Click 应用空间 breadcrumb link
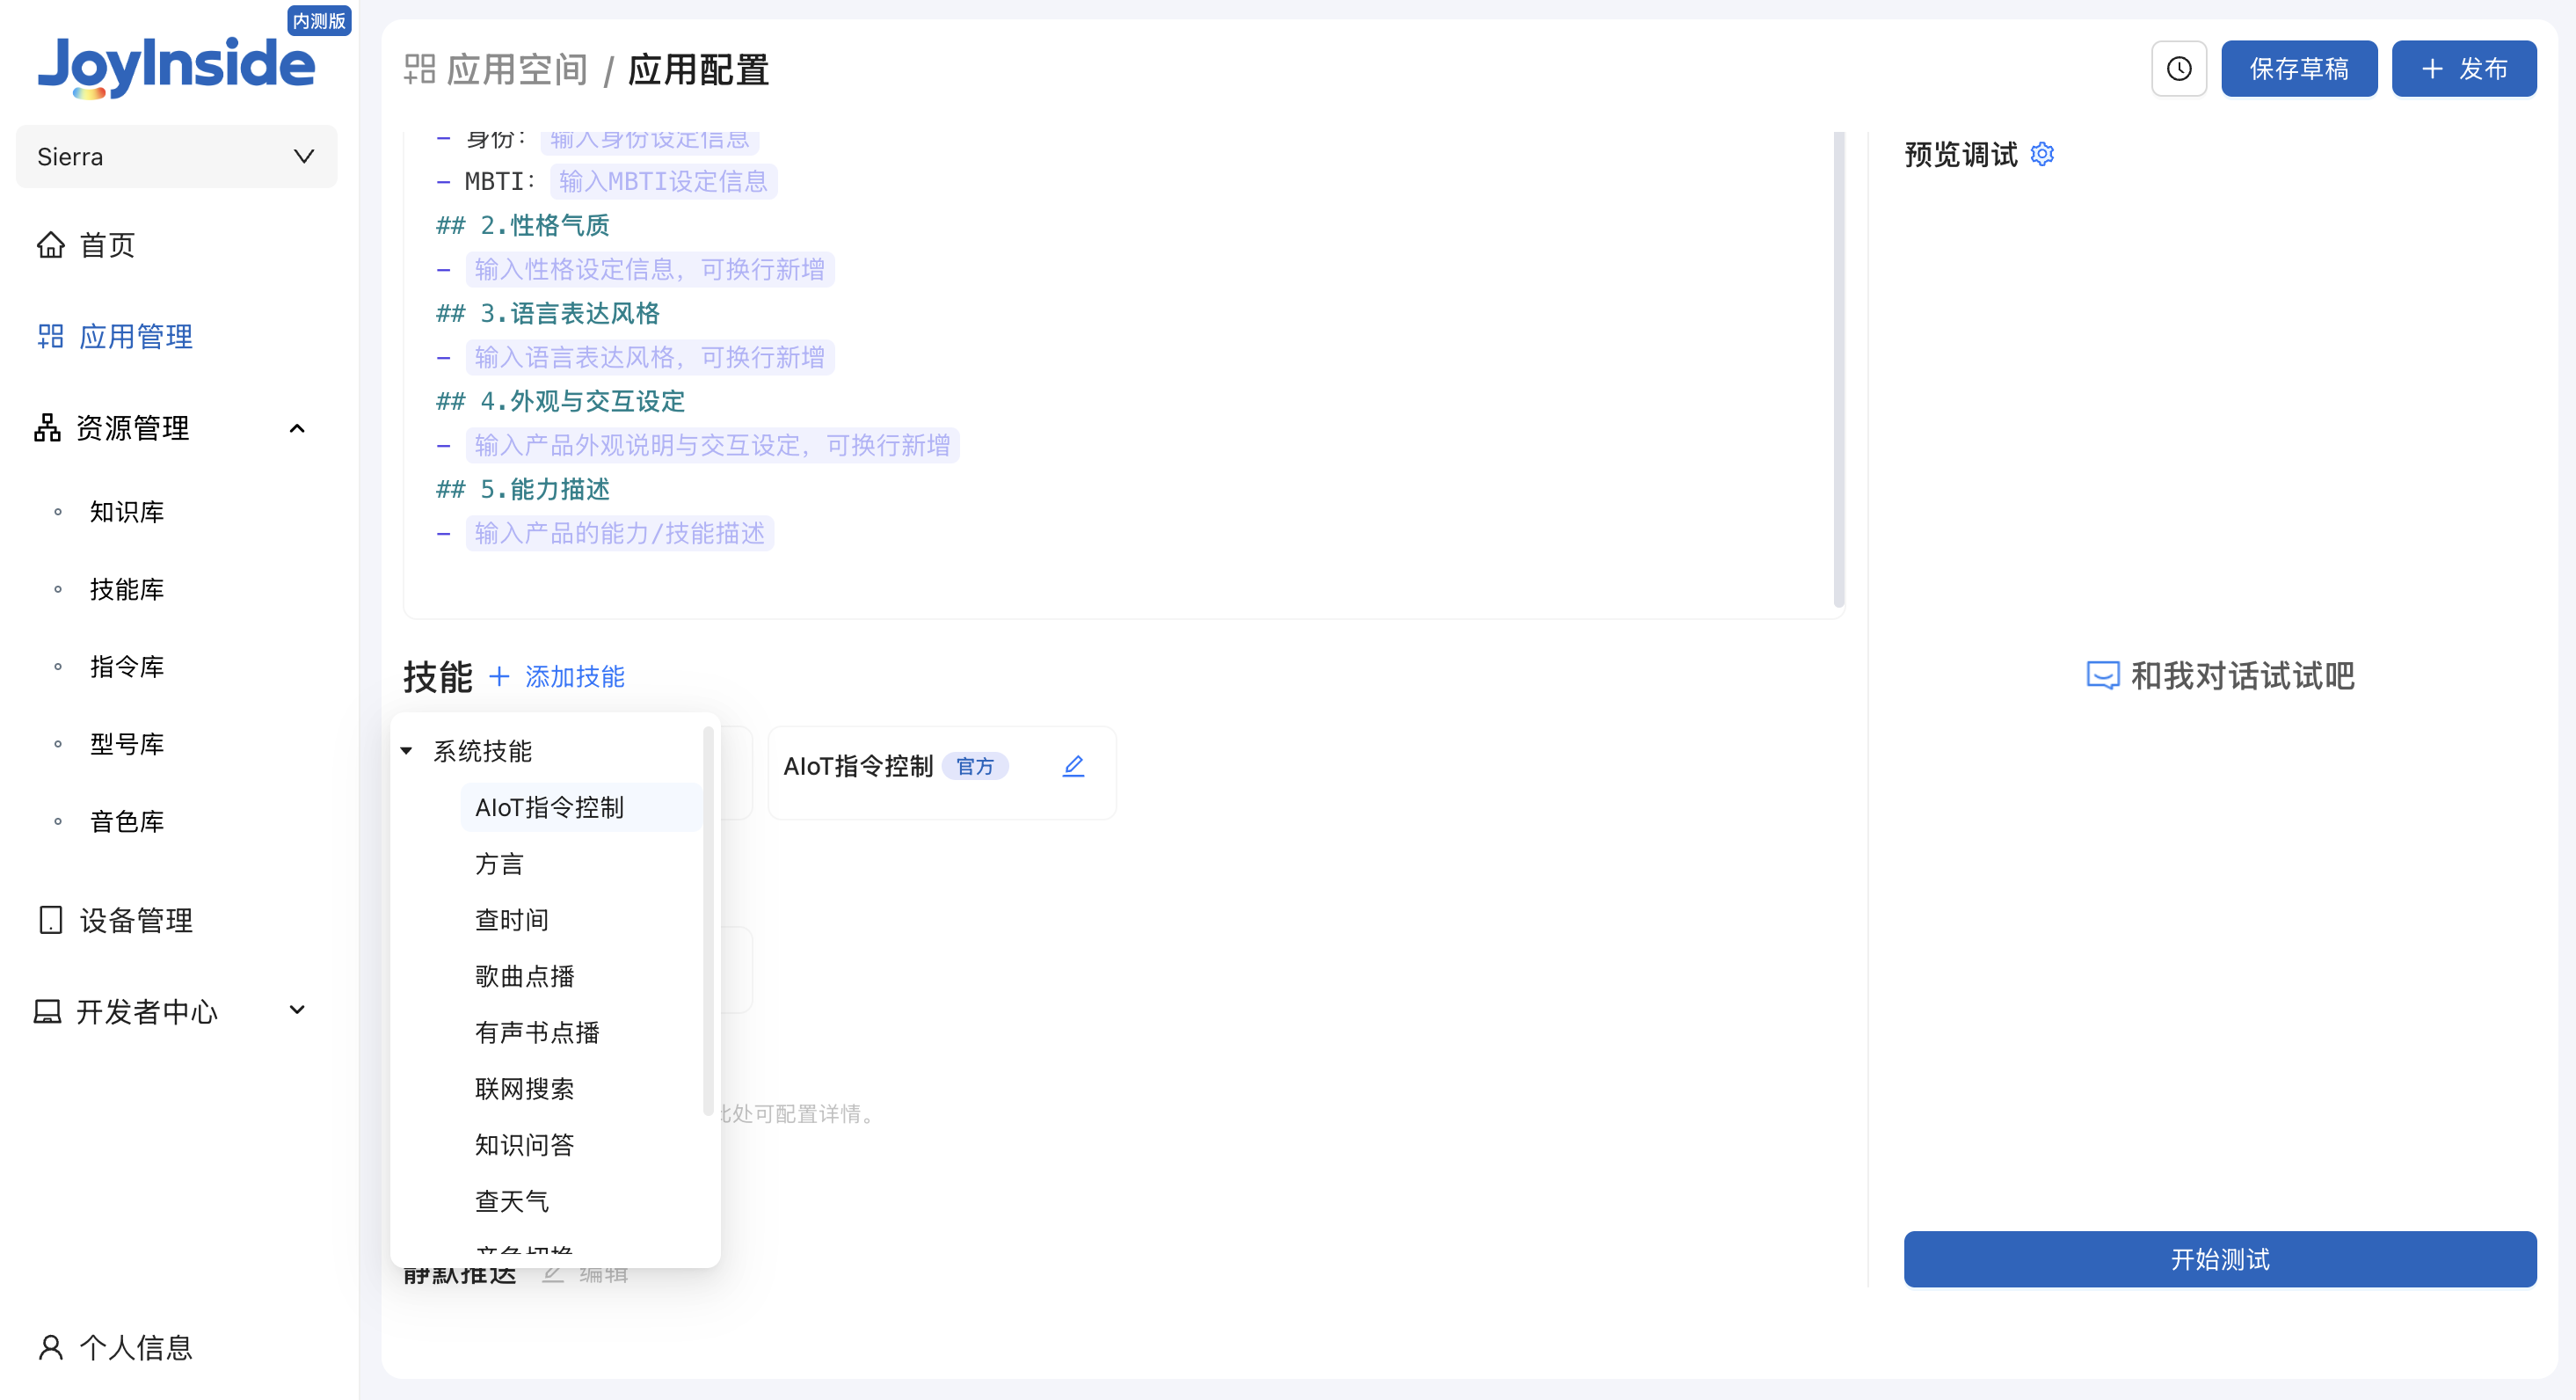 point(517,69)
